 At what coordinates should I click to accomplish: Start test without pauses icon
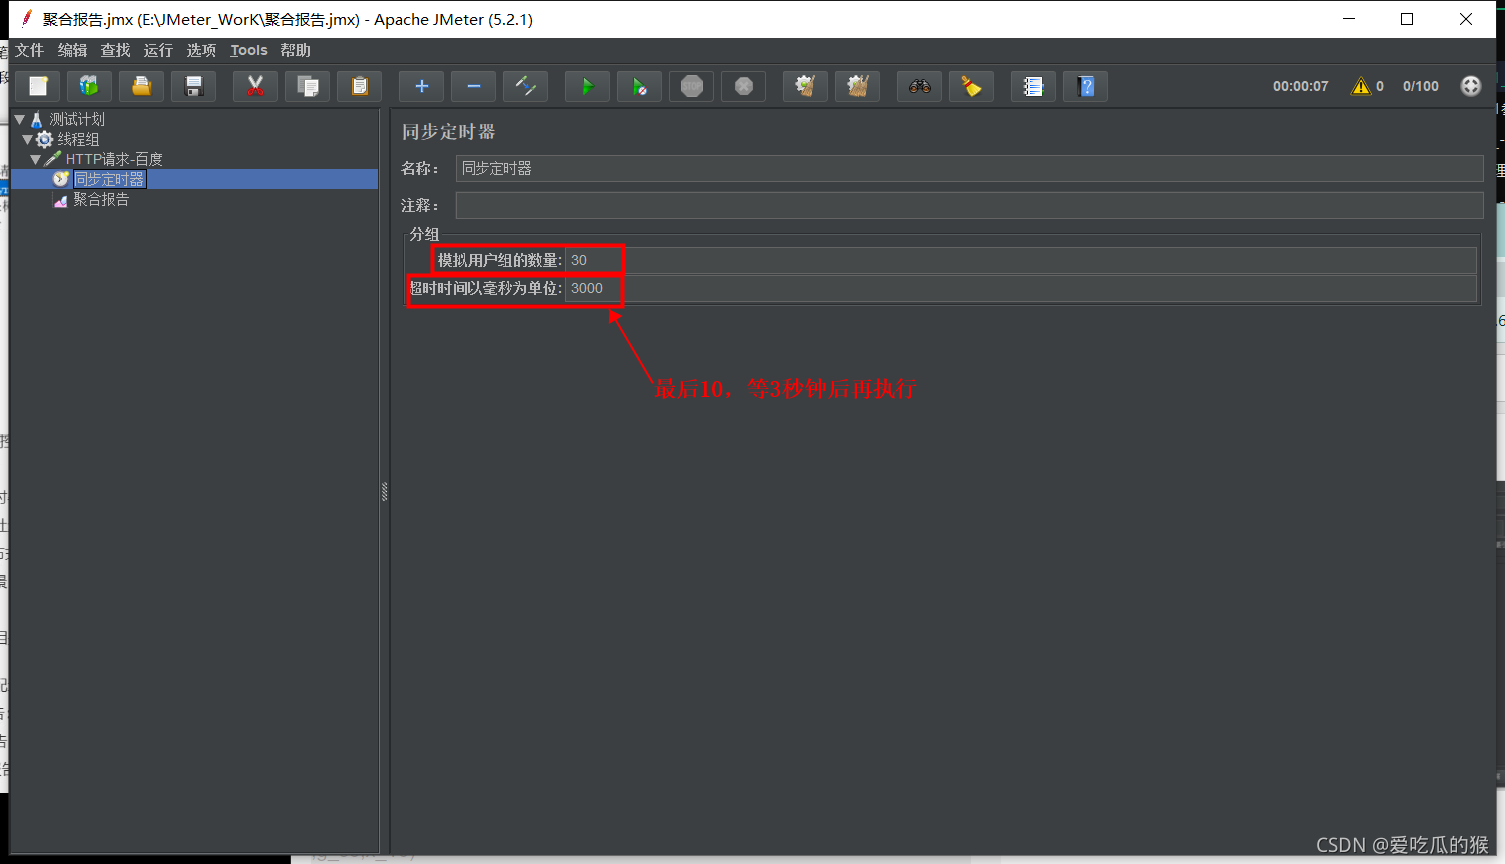pyautogui.click(x=639, y=86)
